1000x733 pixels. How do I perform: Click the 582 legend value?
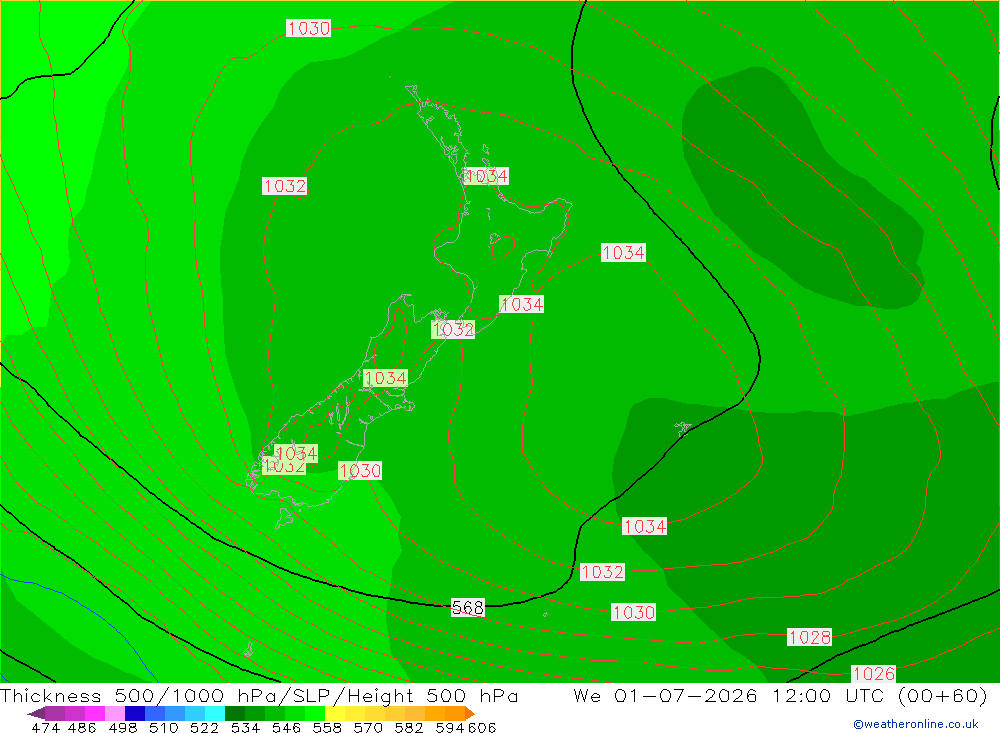[409, 728]
